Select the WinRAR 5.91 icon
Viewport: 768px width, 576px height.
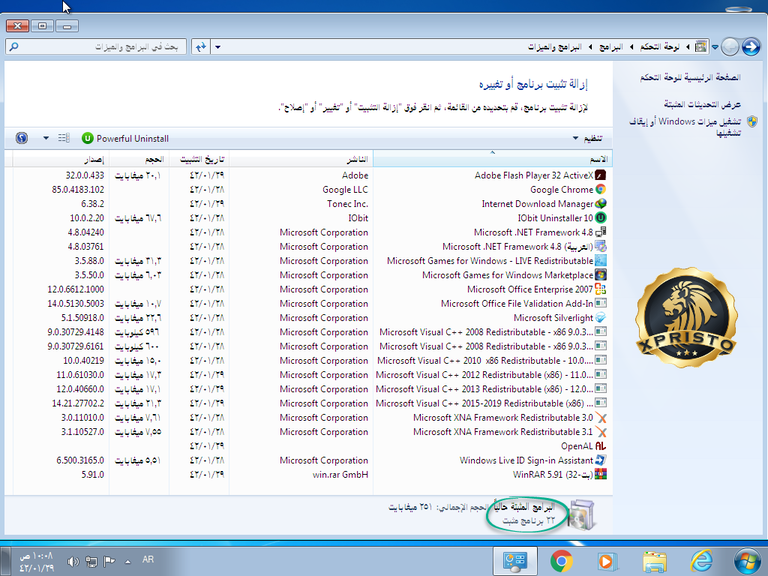point(600,475)
